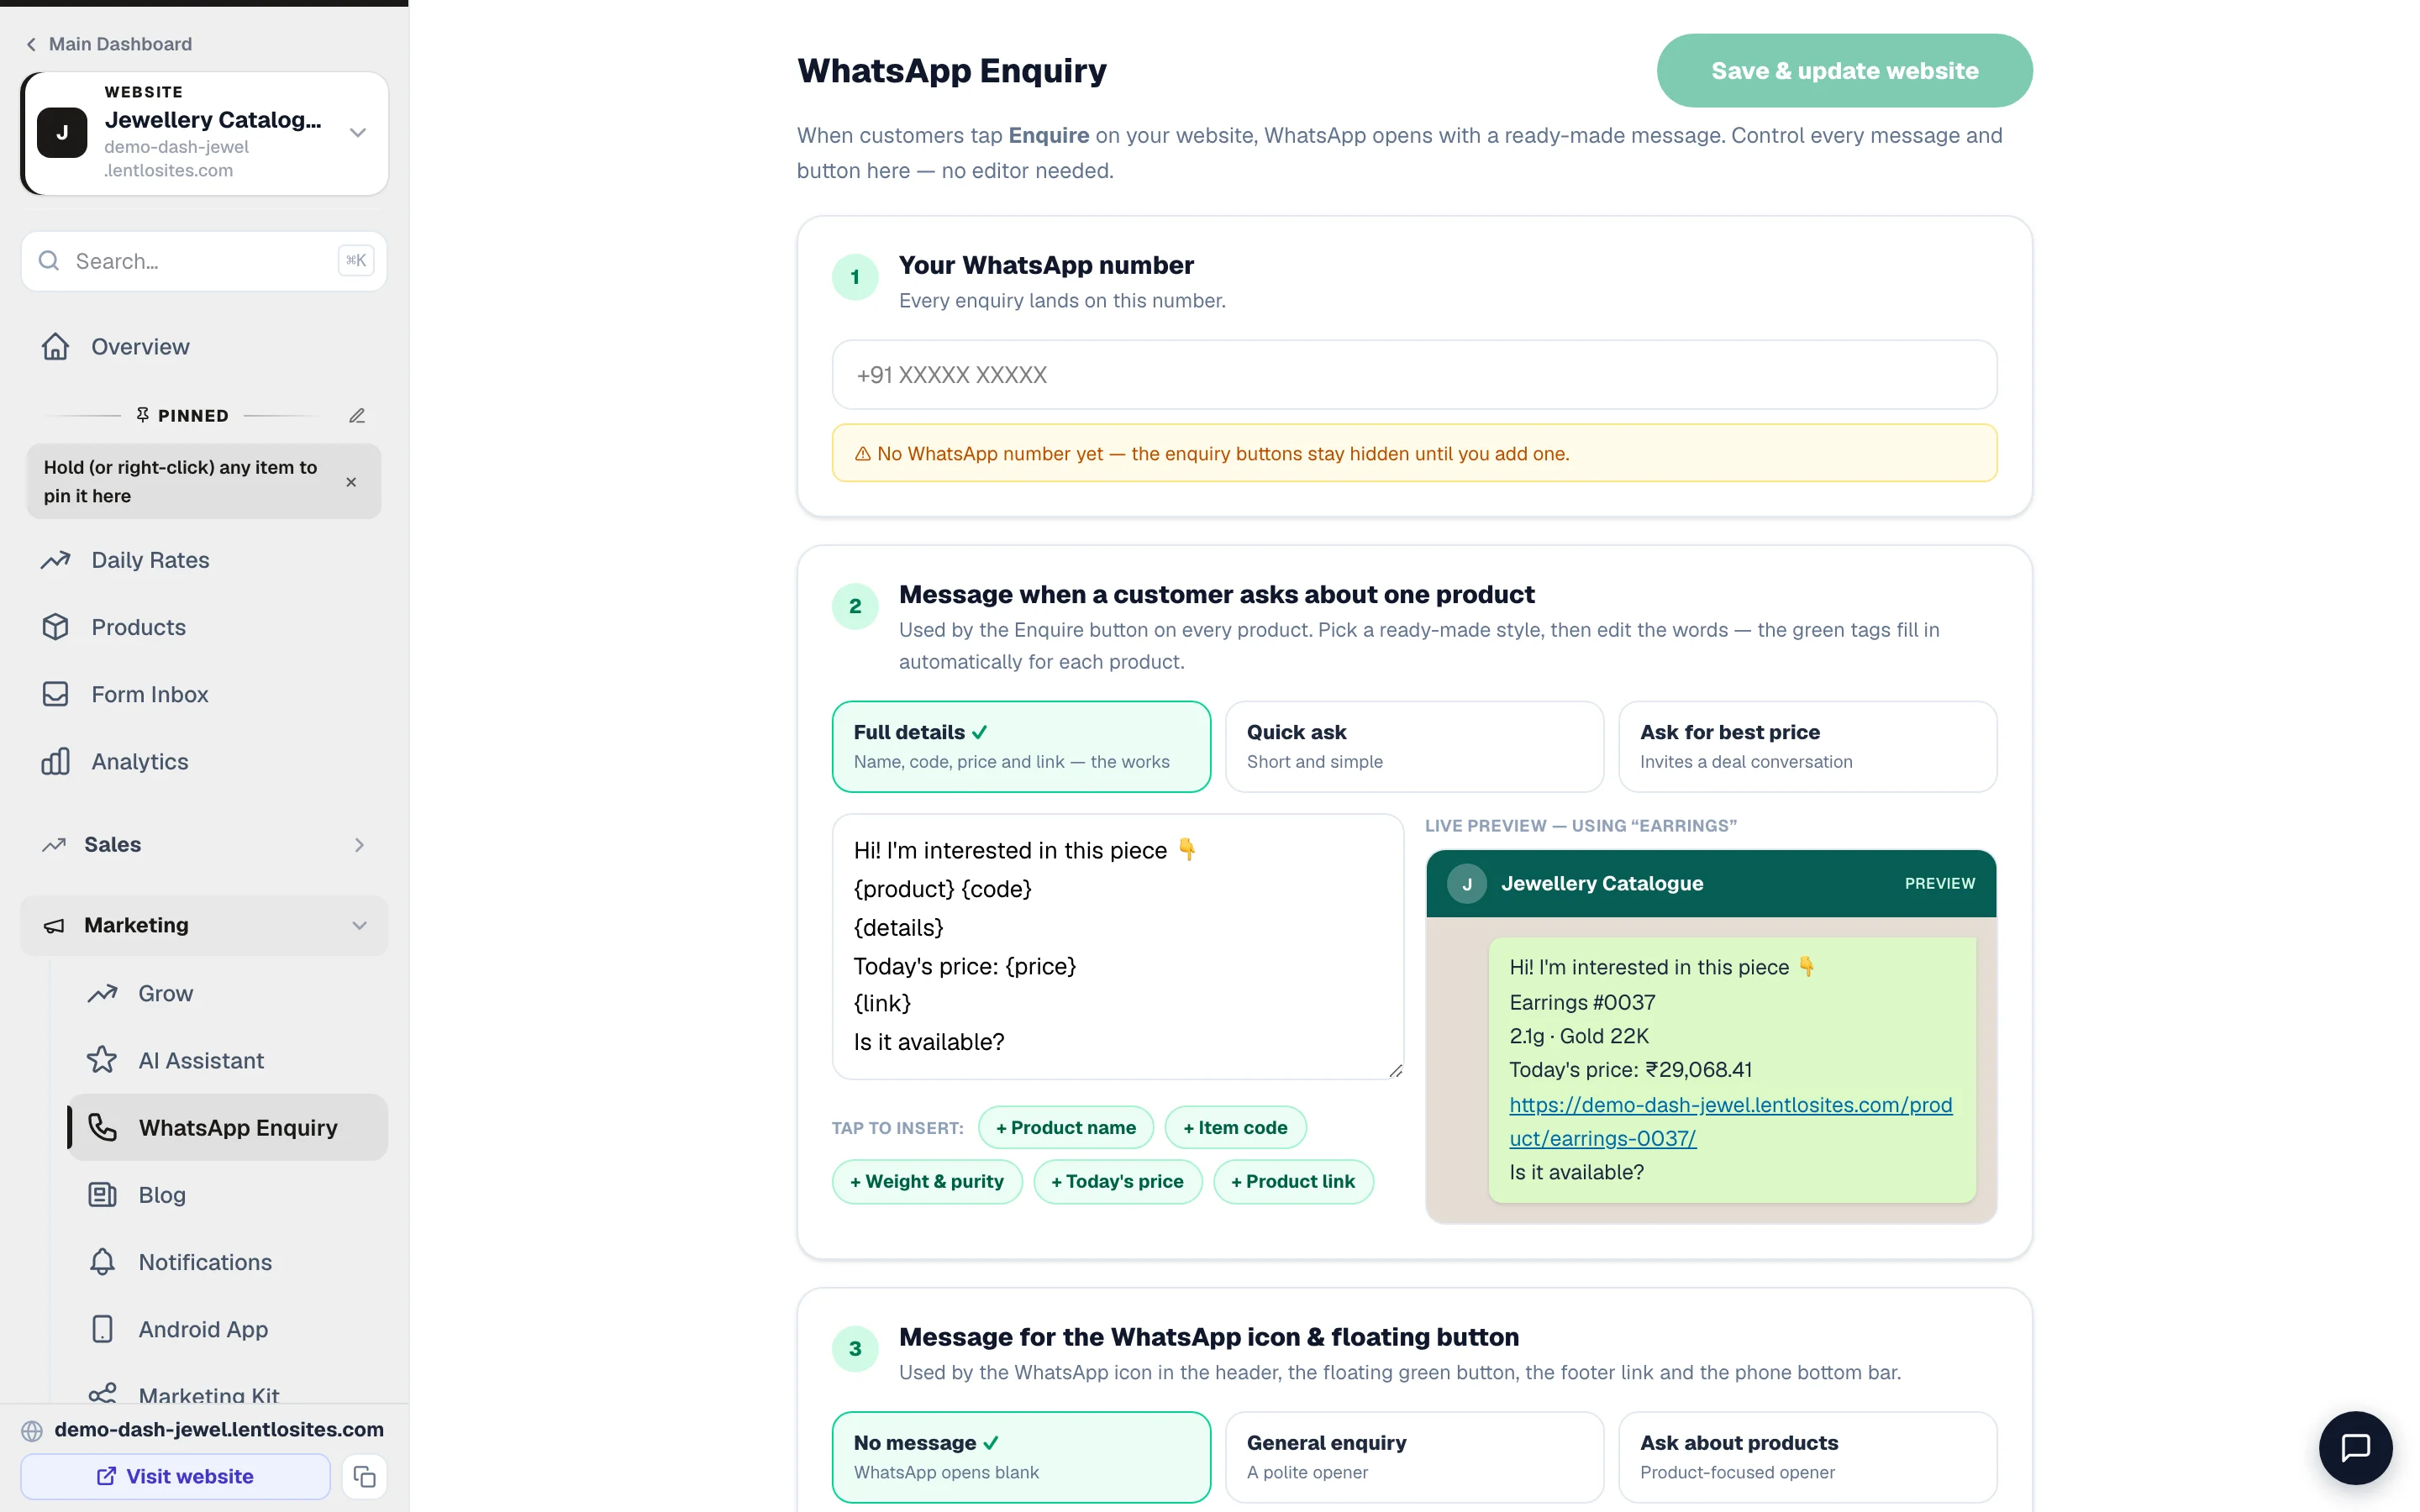Click the J website avatar
The height and width of the screenshot is (1512, 2420).
[62, 133]
